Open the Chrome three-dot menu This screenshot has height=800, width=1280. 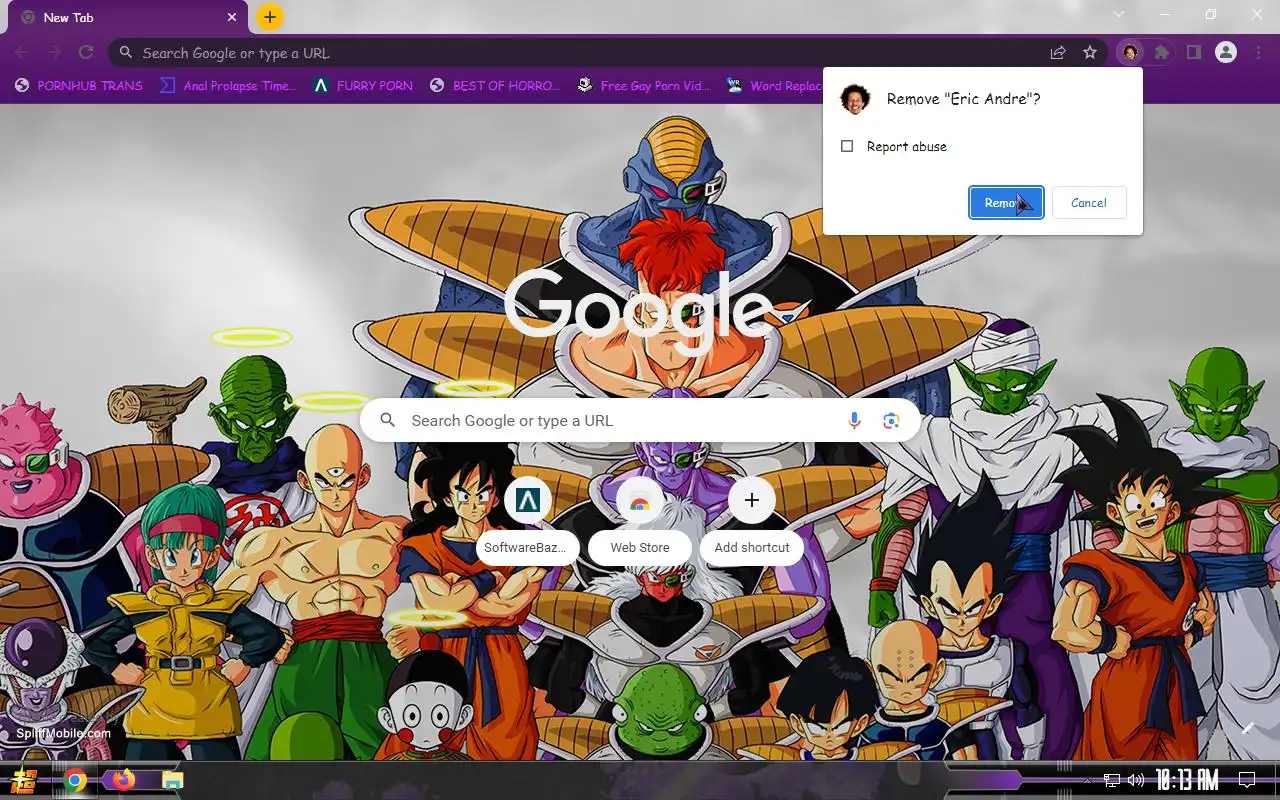point(1257,53)
